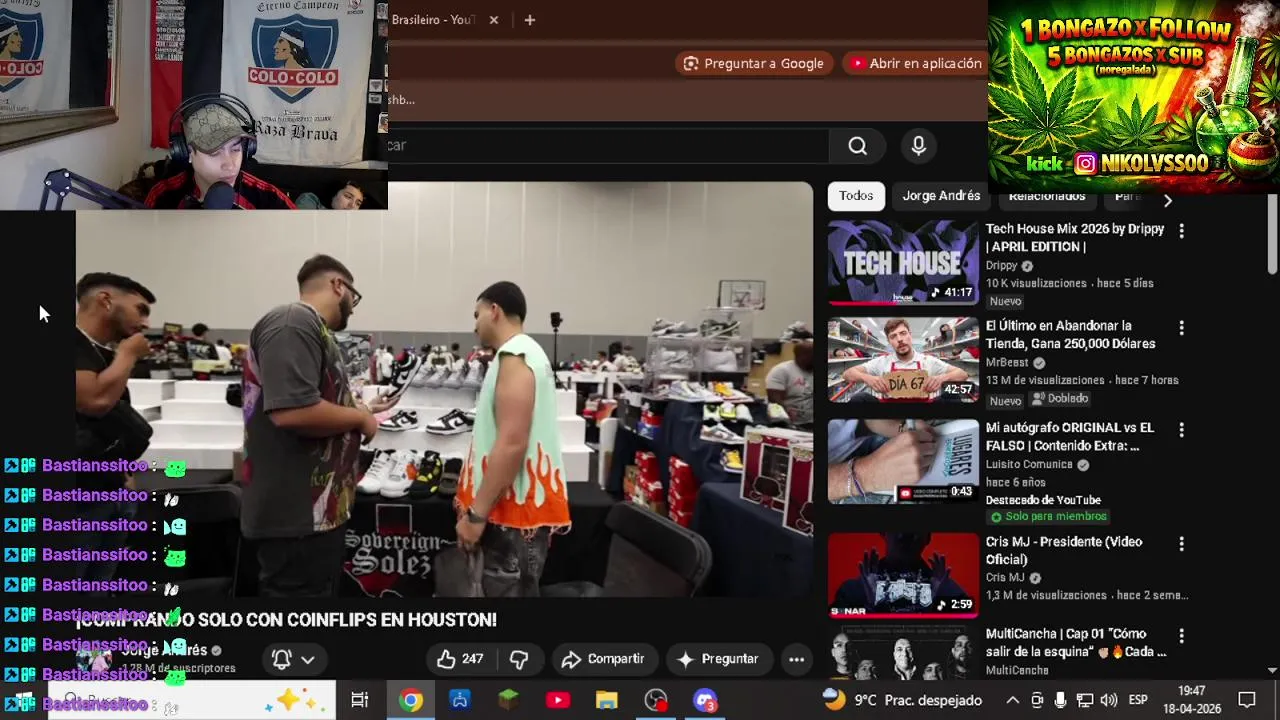
Task: Open the Windows notification center icon
Action: pyautogui.click(x=1247, y=700)
